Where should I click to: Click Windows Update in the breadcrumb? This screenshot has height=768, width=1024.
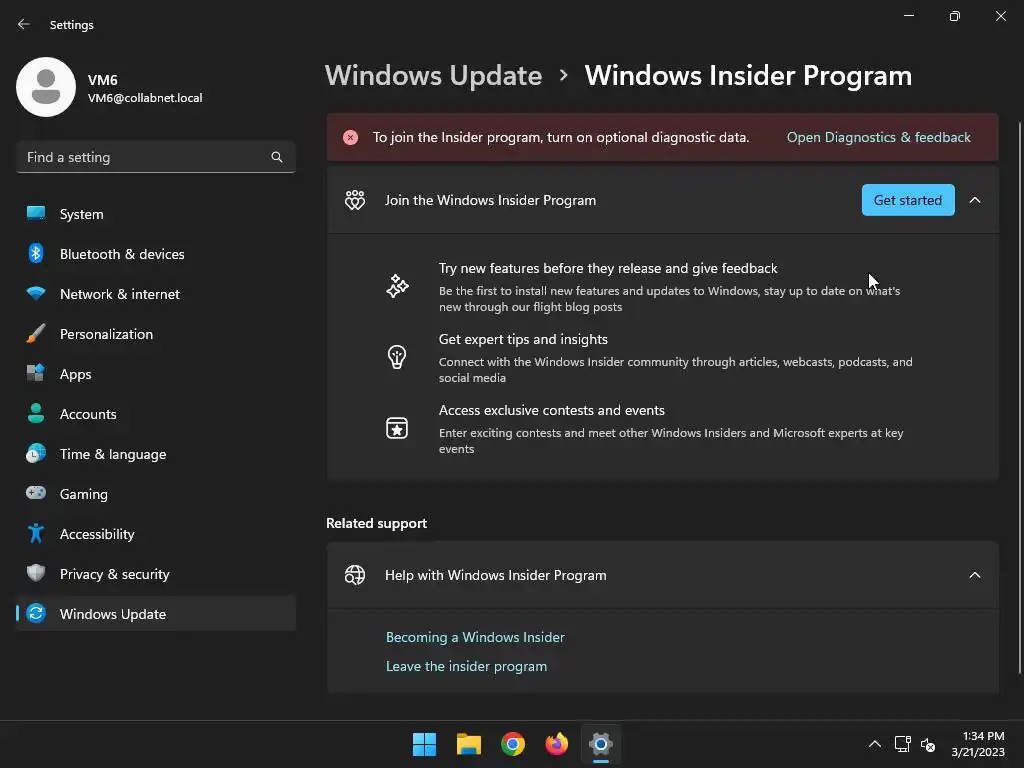click(x=434, y=76)
